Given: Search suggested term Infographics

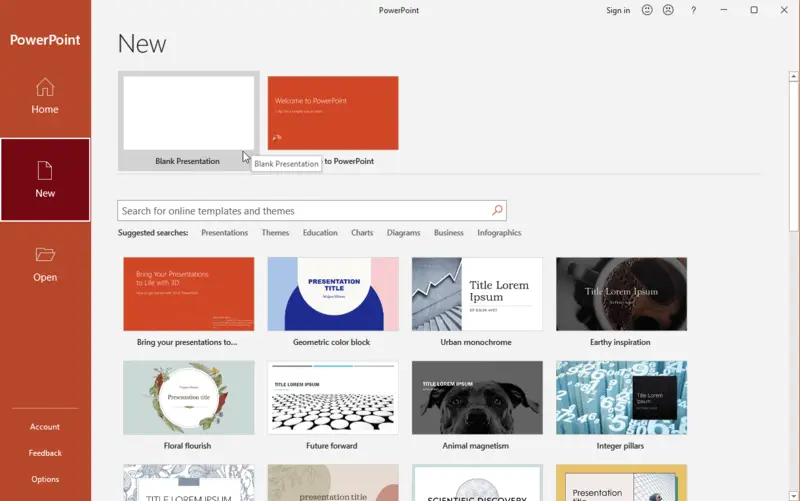Looking at the screenshot, I should [499, 233].
